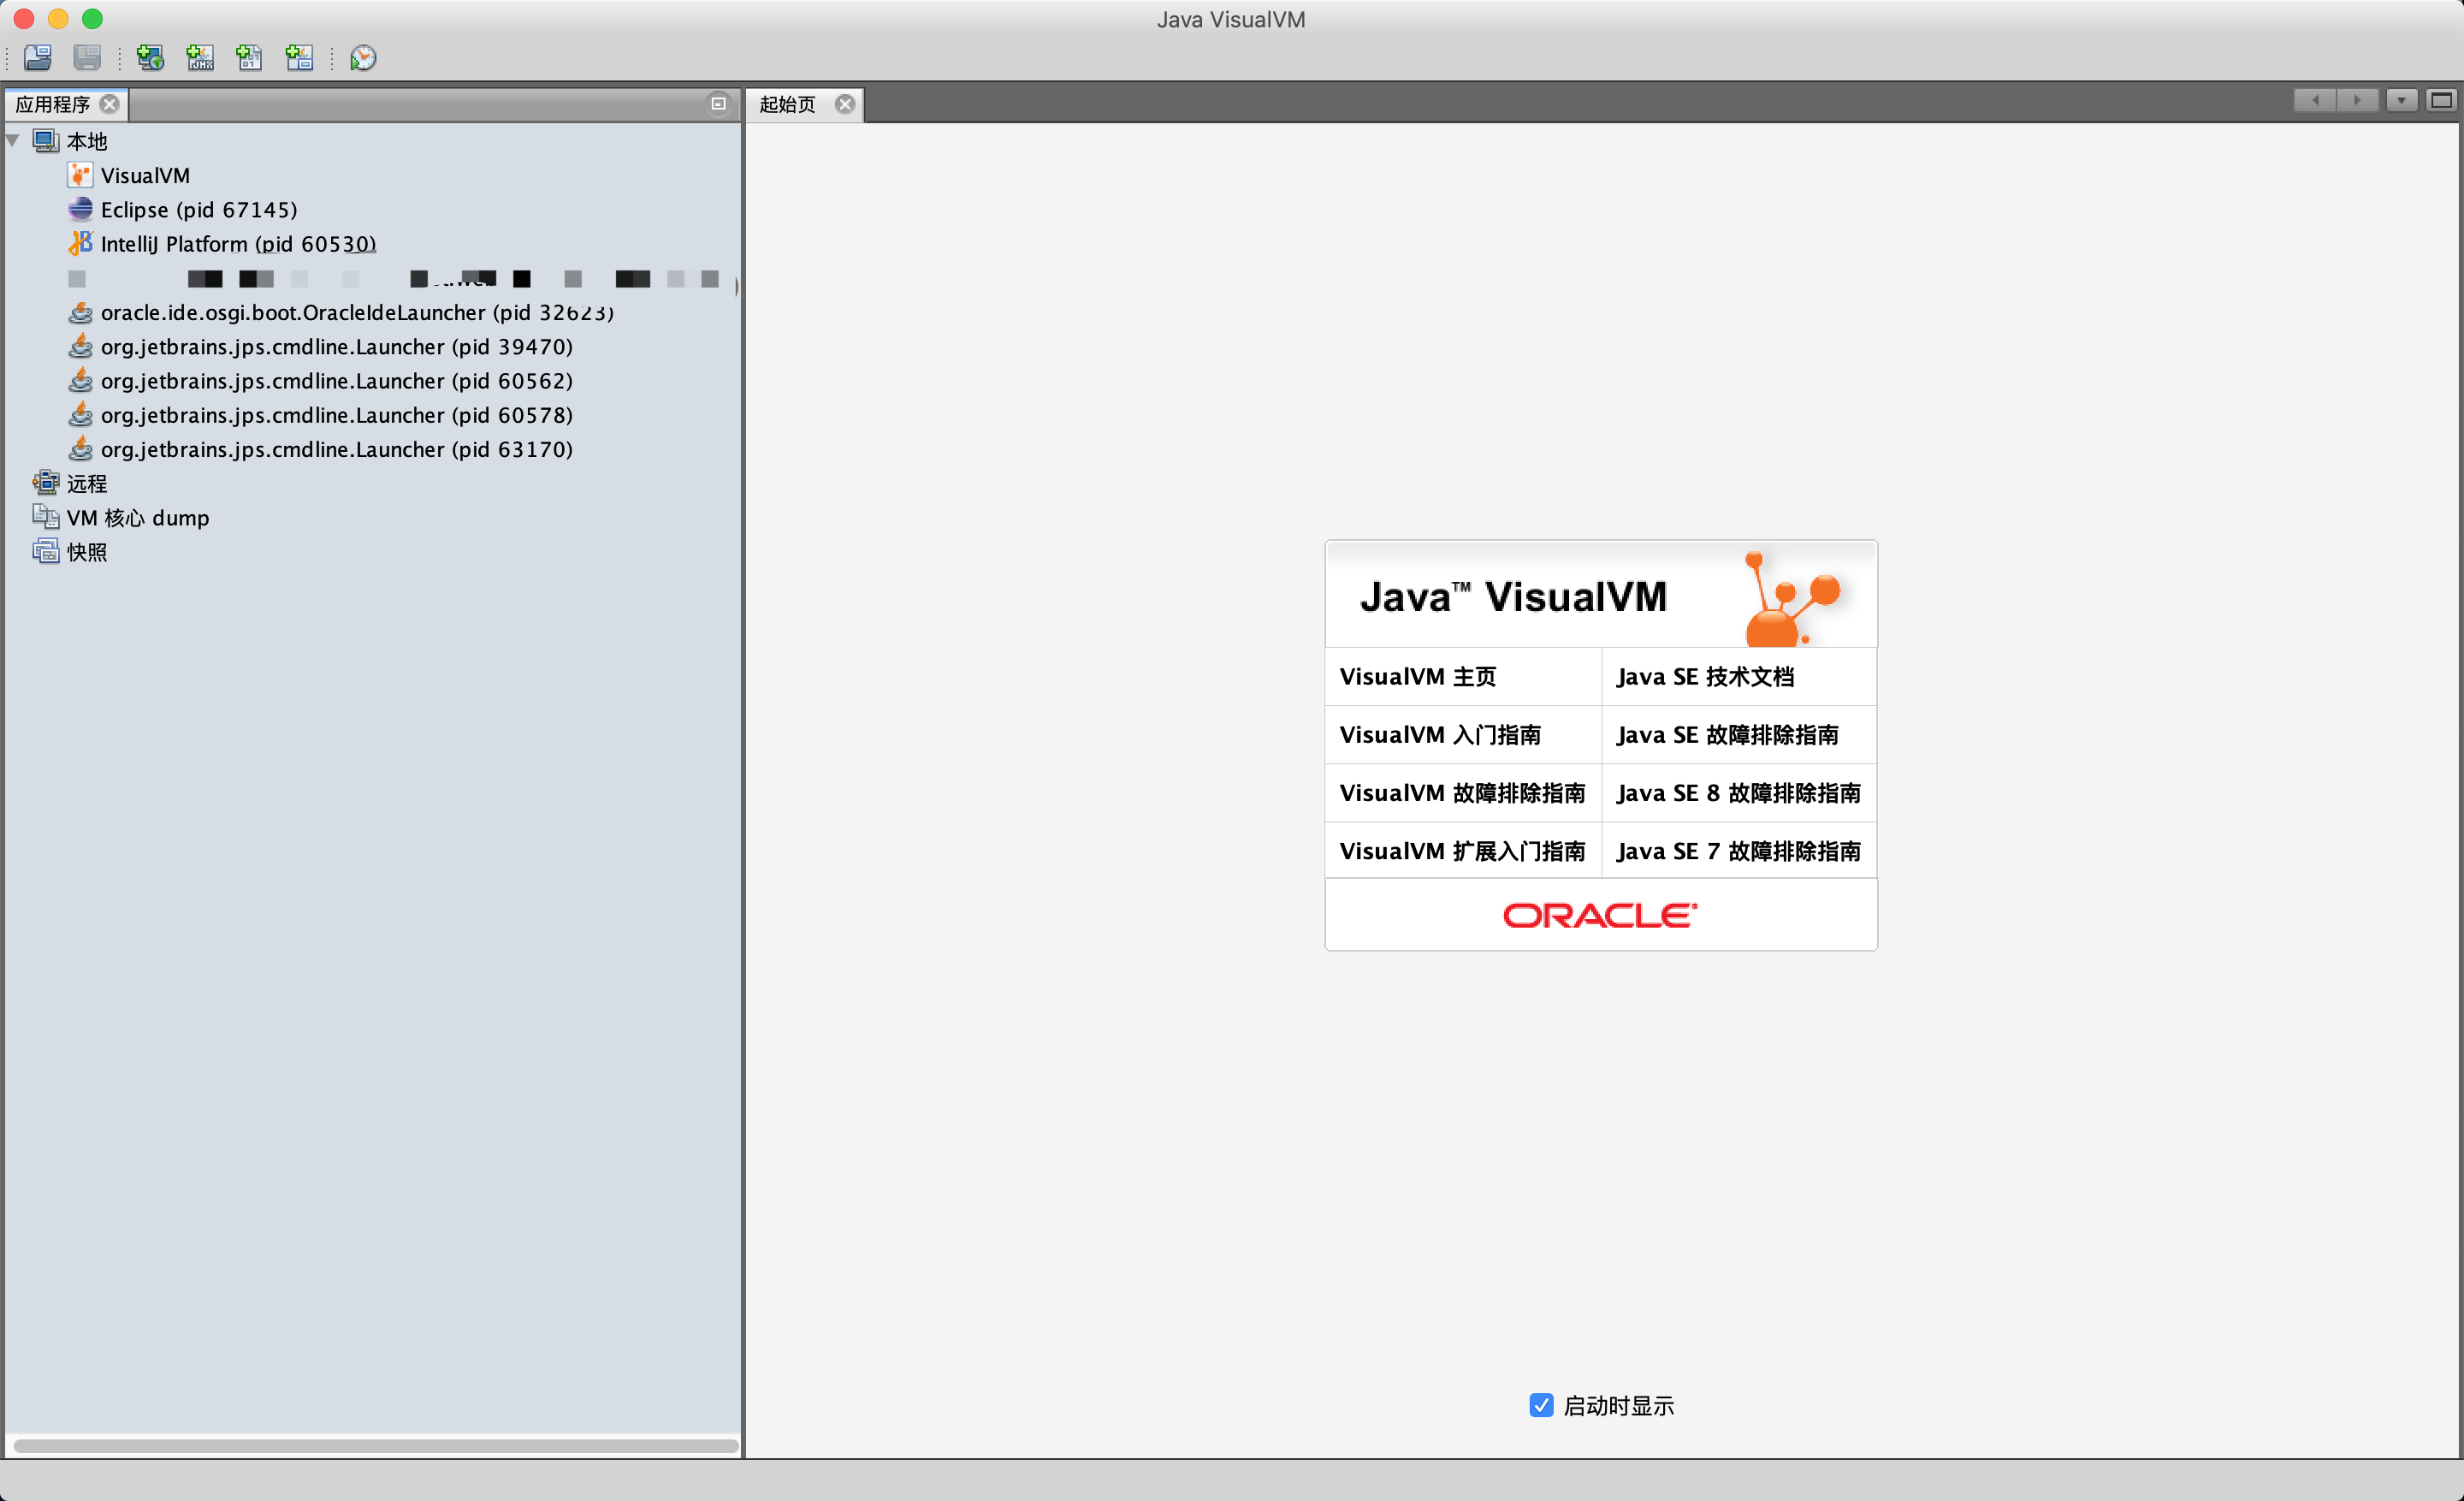This screenshot has width=2464, height=1501.
Task: Select Launcher process with pid 60562
Action: 337,381
